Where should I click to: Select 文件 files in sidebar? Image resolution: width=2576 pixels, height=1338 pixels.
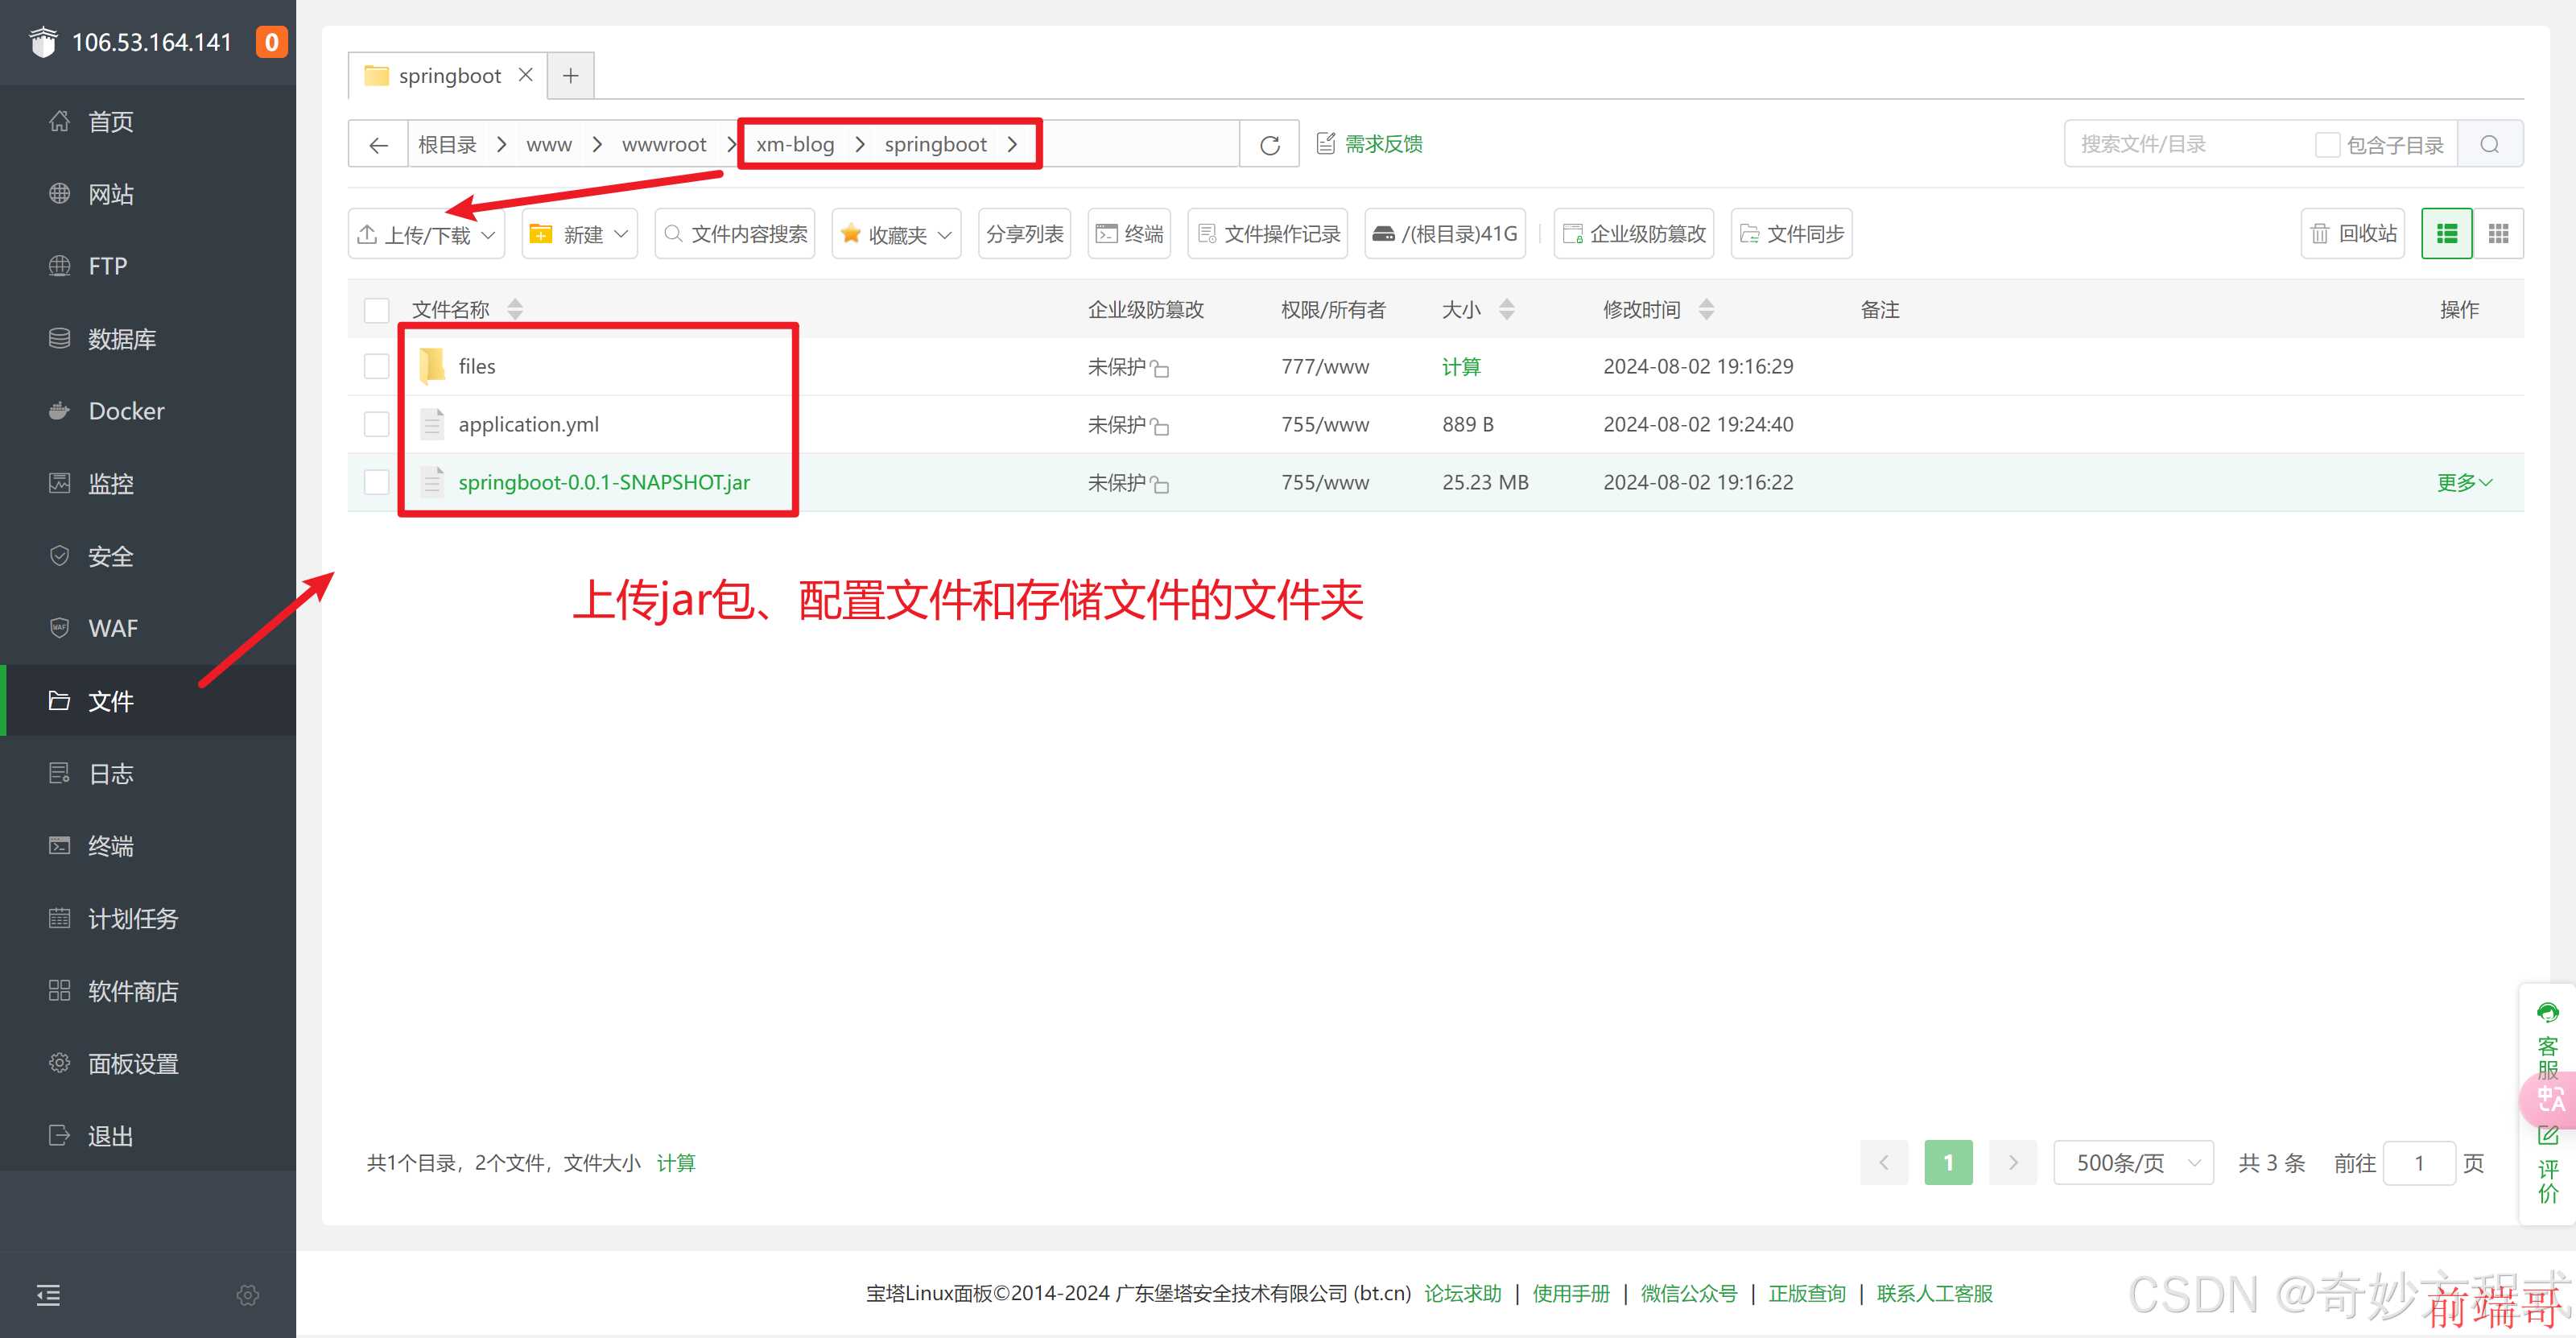pyautogui.click(x=148, y=701)
